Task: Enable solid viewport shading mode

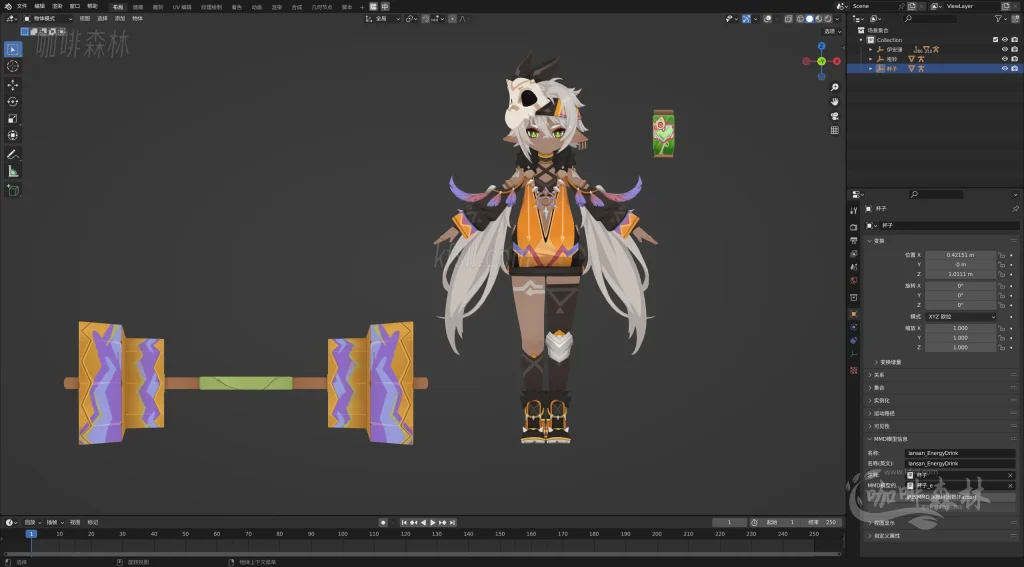Action: tap(810, 19)
